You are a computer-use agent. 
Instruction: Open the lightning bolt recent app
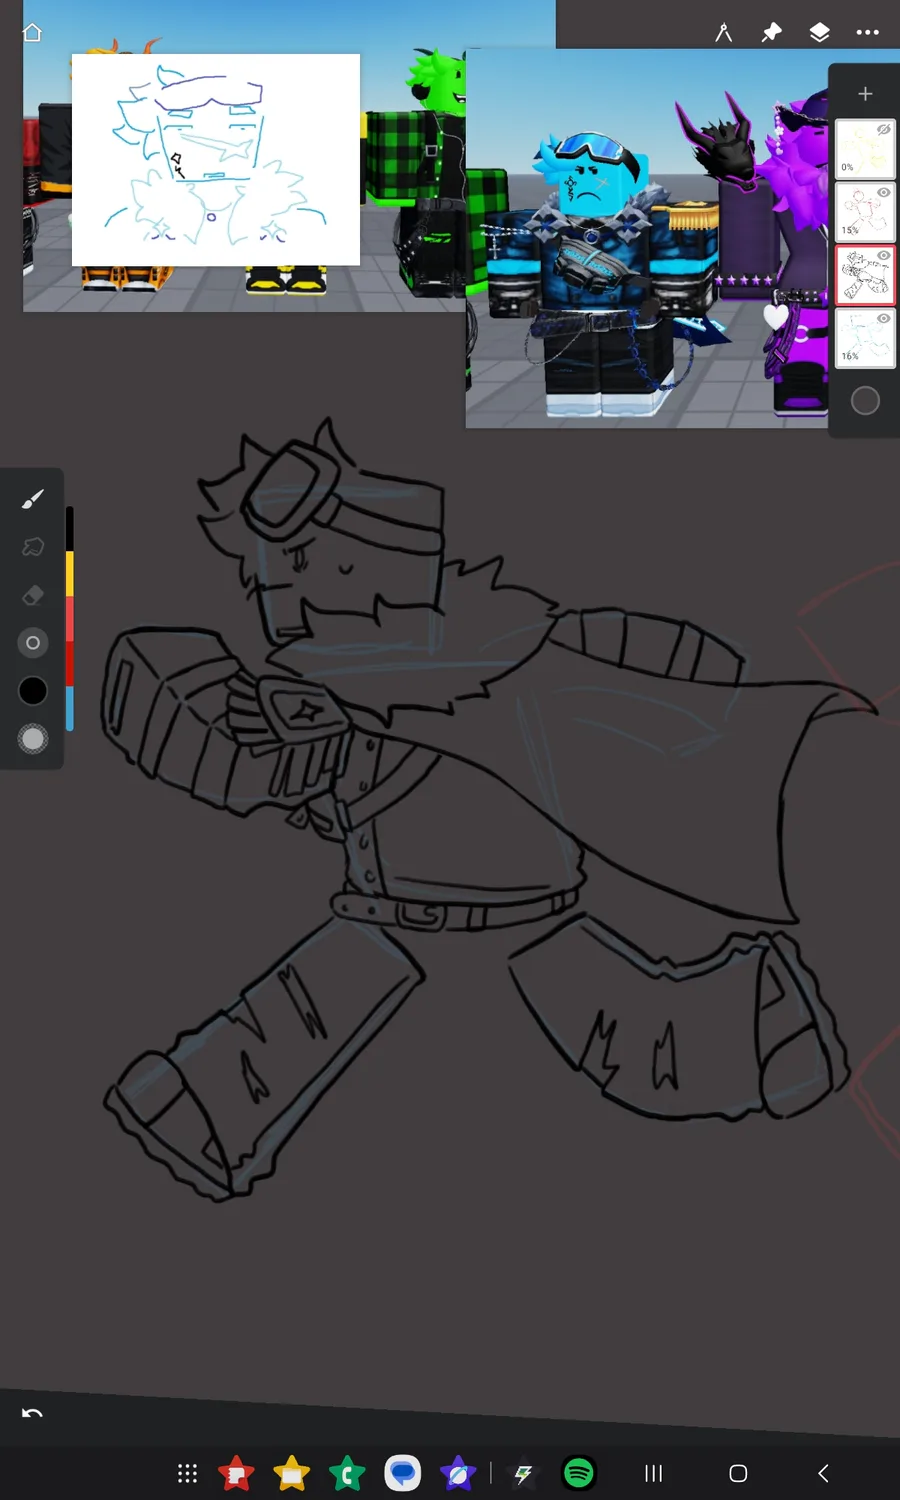523,1473
